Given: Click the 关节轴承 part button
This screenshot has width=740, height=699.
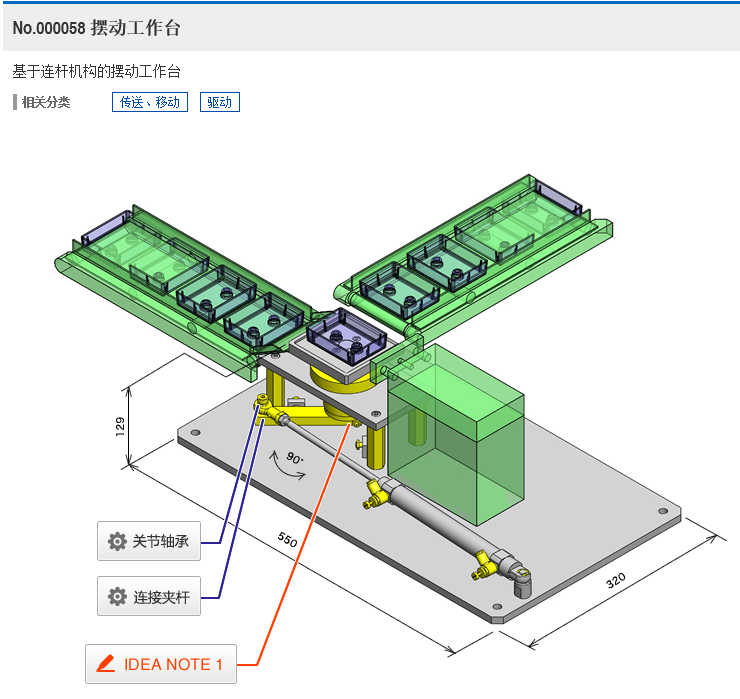Looking at the screenshot, I should [149, 541].
